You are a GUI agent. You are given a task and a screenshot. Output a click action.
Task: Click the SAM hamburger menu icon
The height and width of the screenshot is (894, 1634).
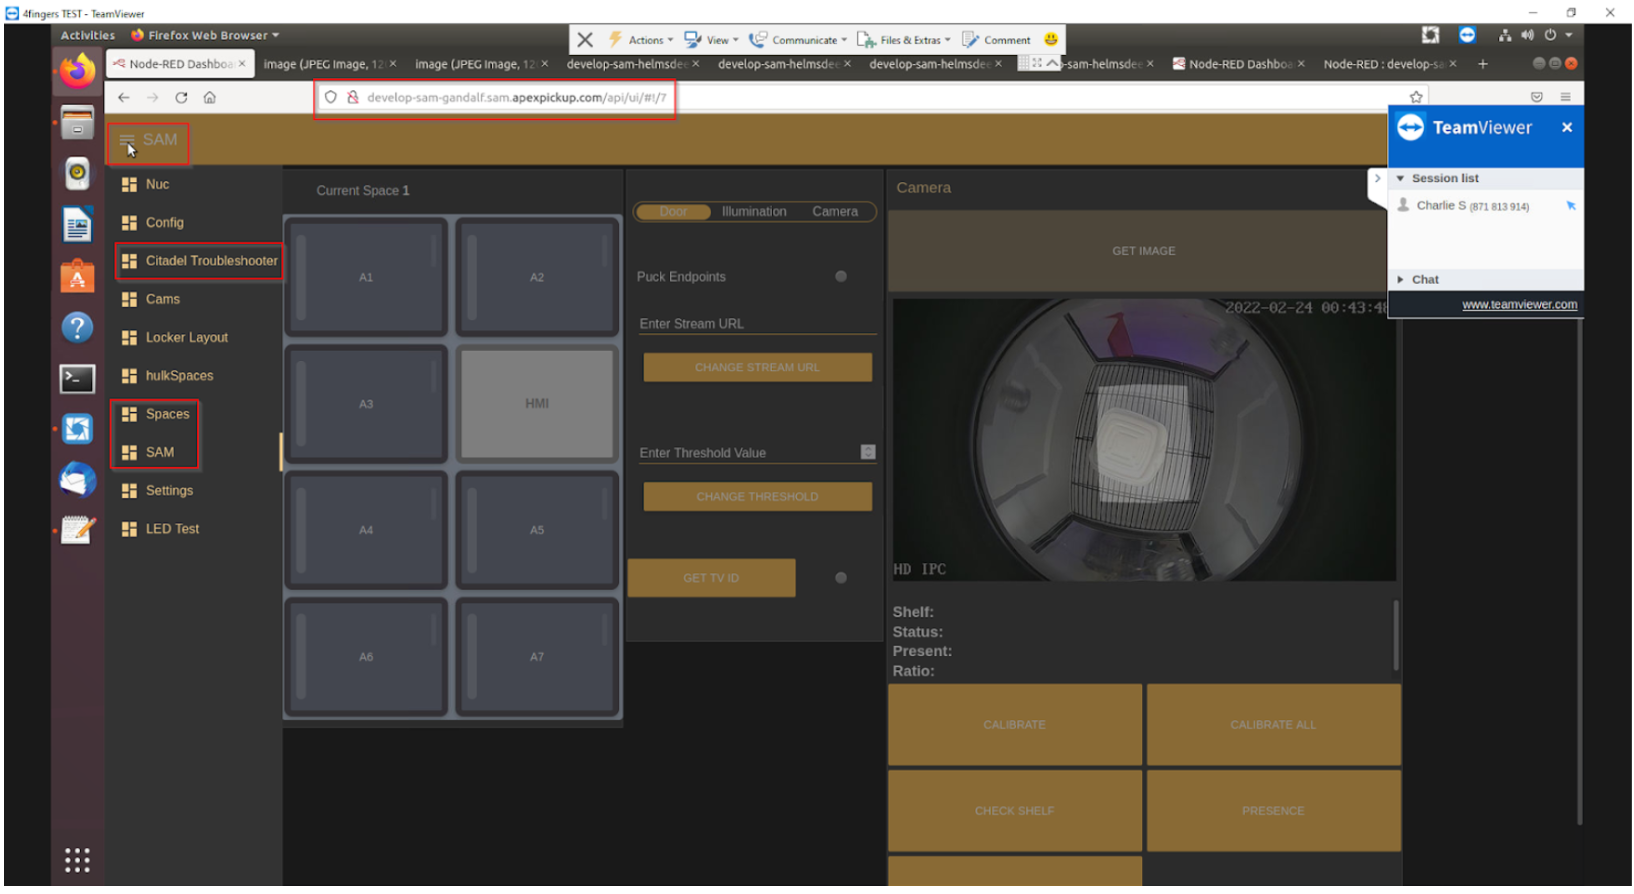click(126, 140)
